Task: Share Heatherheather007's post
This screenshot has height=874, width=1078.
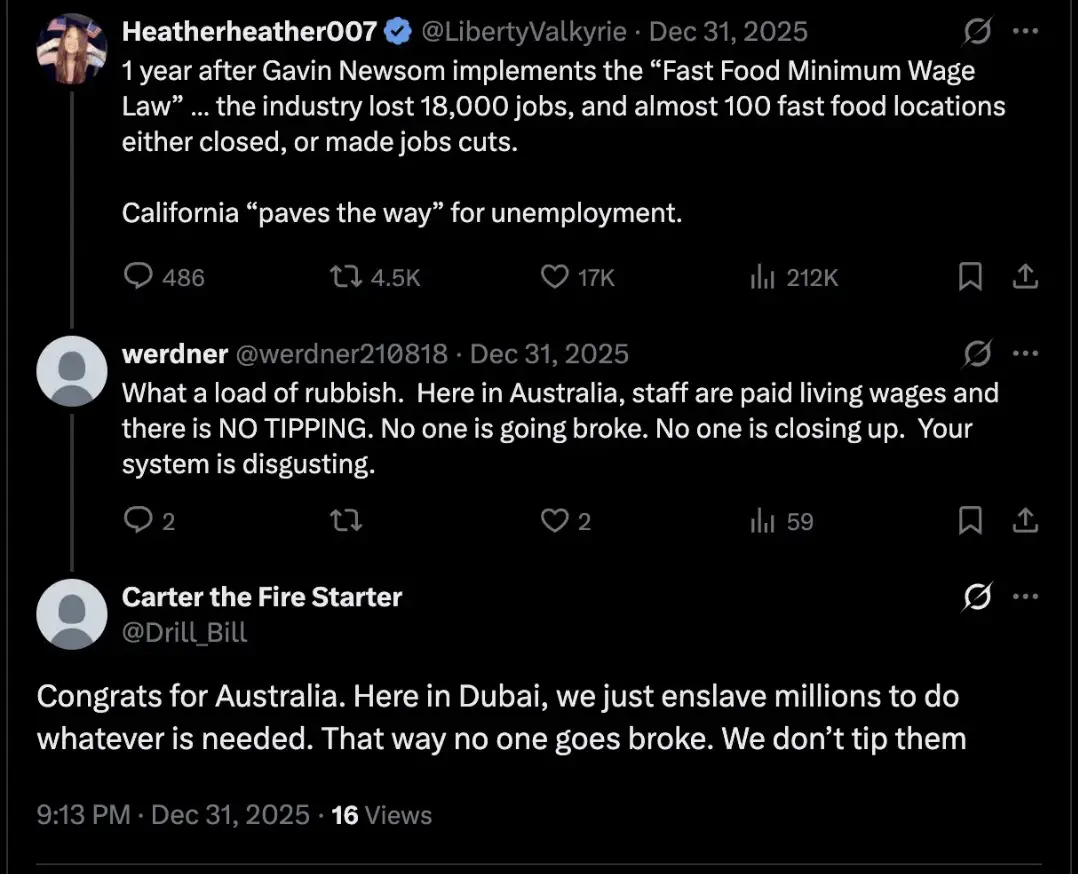Action: pyautogui.click(x=1025, y=277)
